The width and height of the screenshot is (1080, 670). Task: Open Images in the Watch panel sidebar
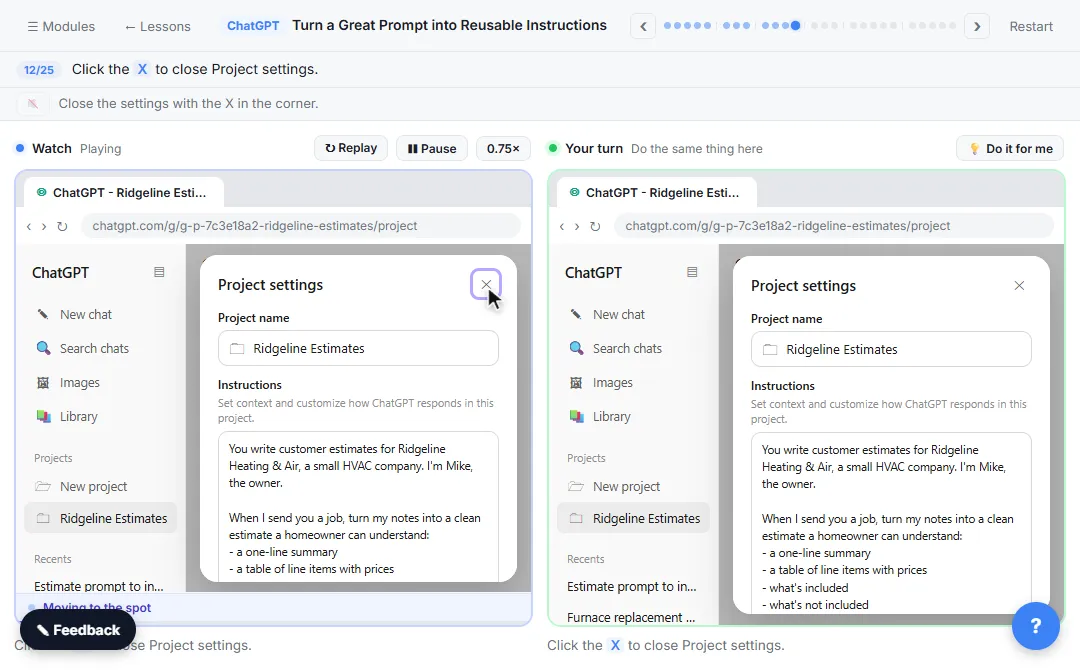(101, 383)
